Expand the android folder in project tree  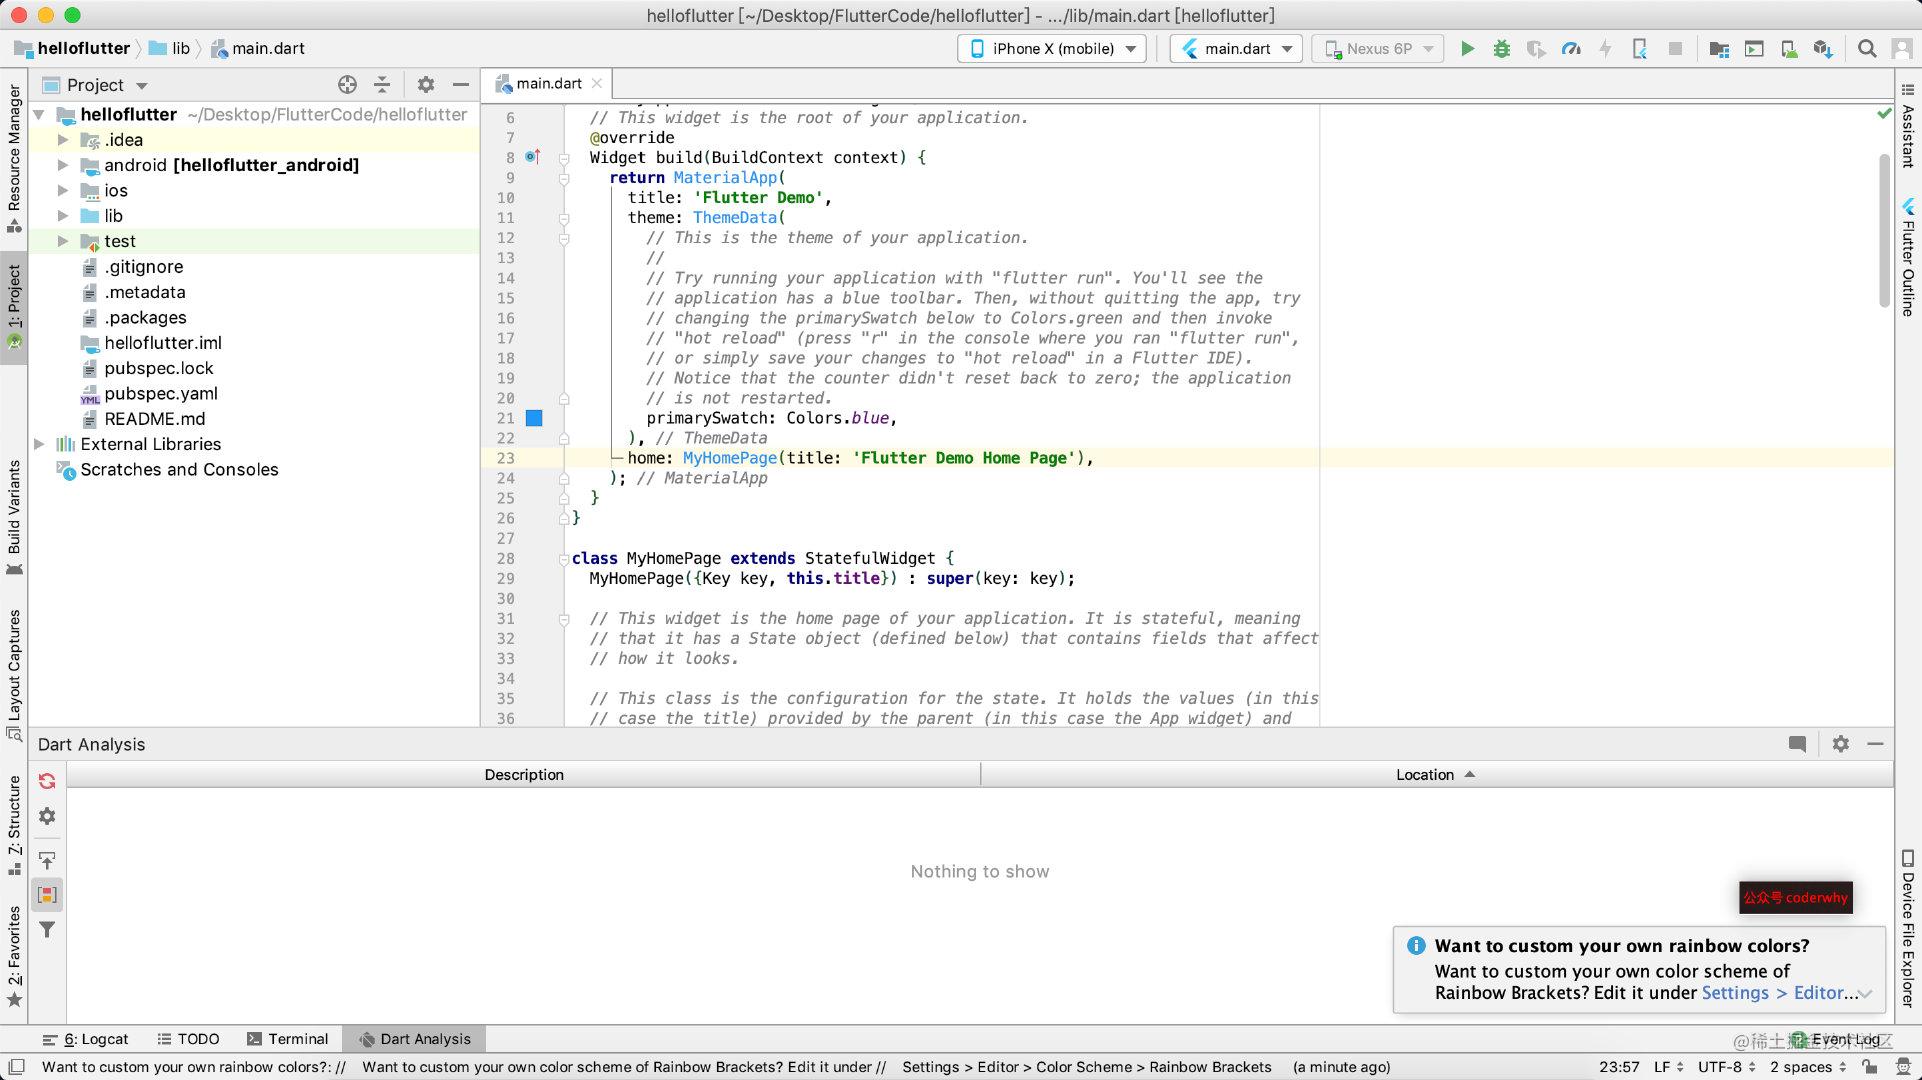61,165
